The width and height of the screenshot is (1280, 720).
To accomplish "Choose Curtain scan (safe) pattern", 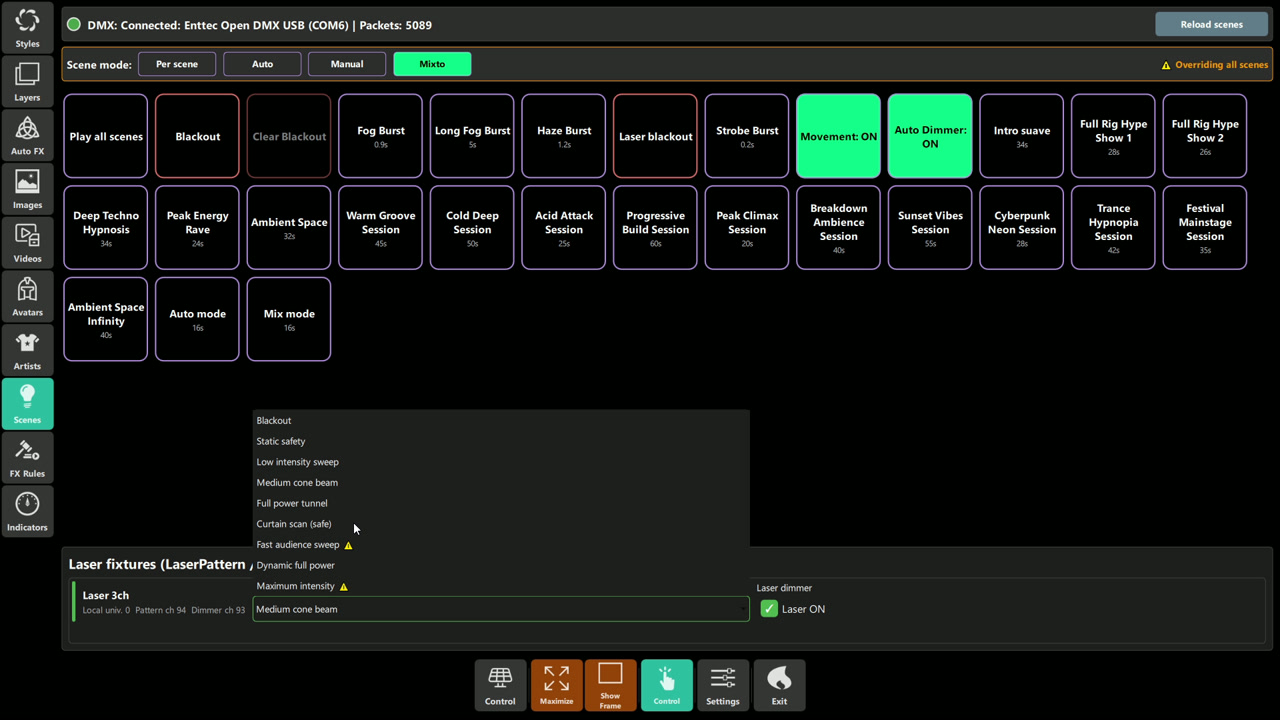I will 501,524.
